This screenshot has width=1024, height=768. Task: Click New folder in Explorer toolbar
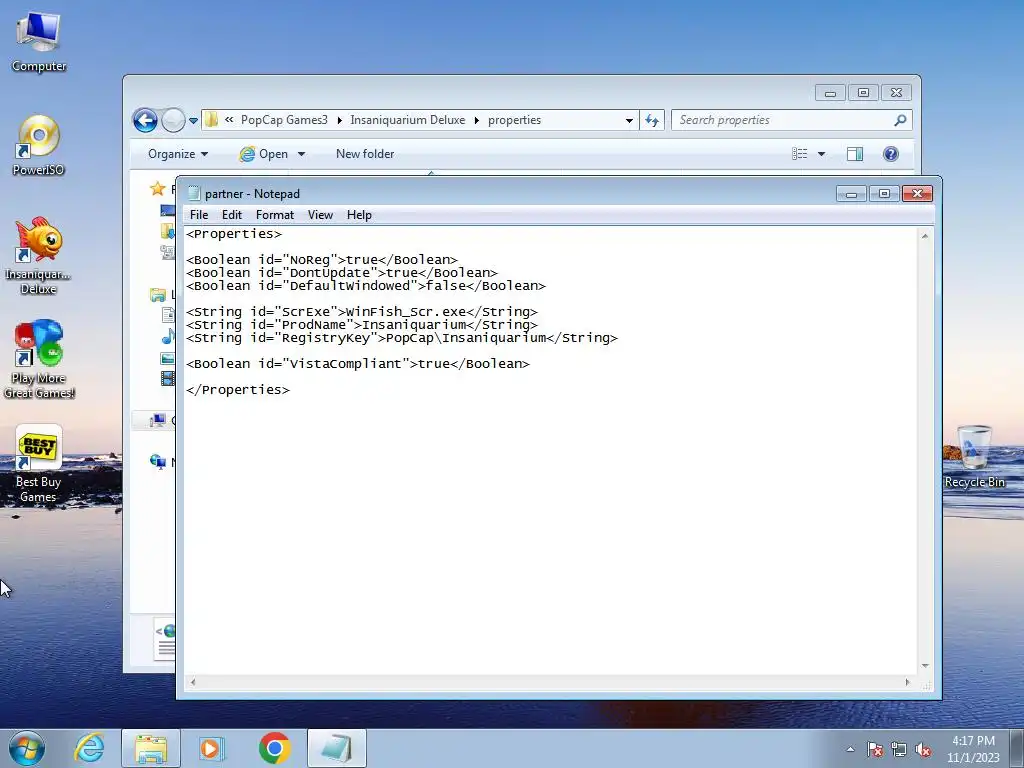[365, 154]
